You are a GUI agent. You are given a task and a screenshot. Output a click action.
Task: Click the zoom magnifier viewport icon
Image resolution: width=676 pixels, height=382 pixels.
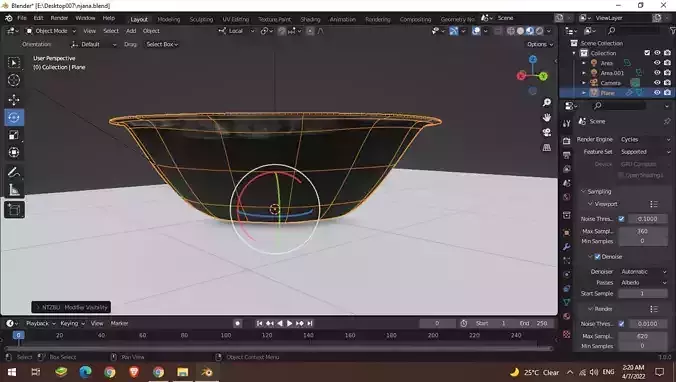[x=547, y=102]
